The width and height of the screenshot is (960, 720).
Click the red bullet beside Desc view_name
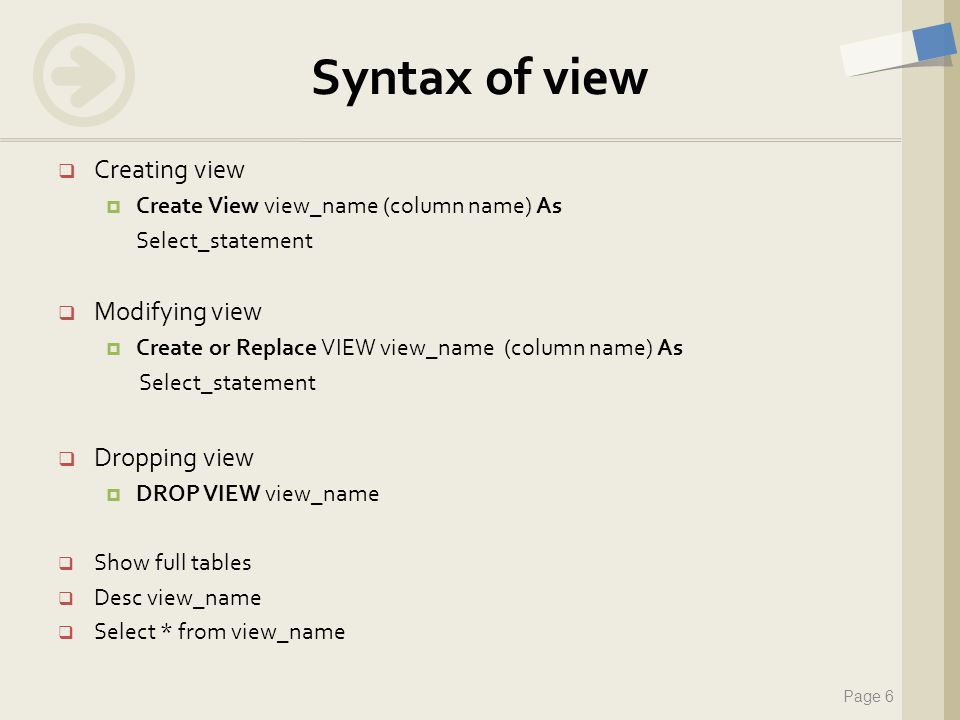[x=66, y=598]
